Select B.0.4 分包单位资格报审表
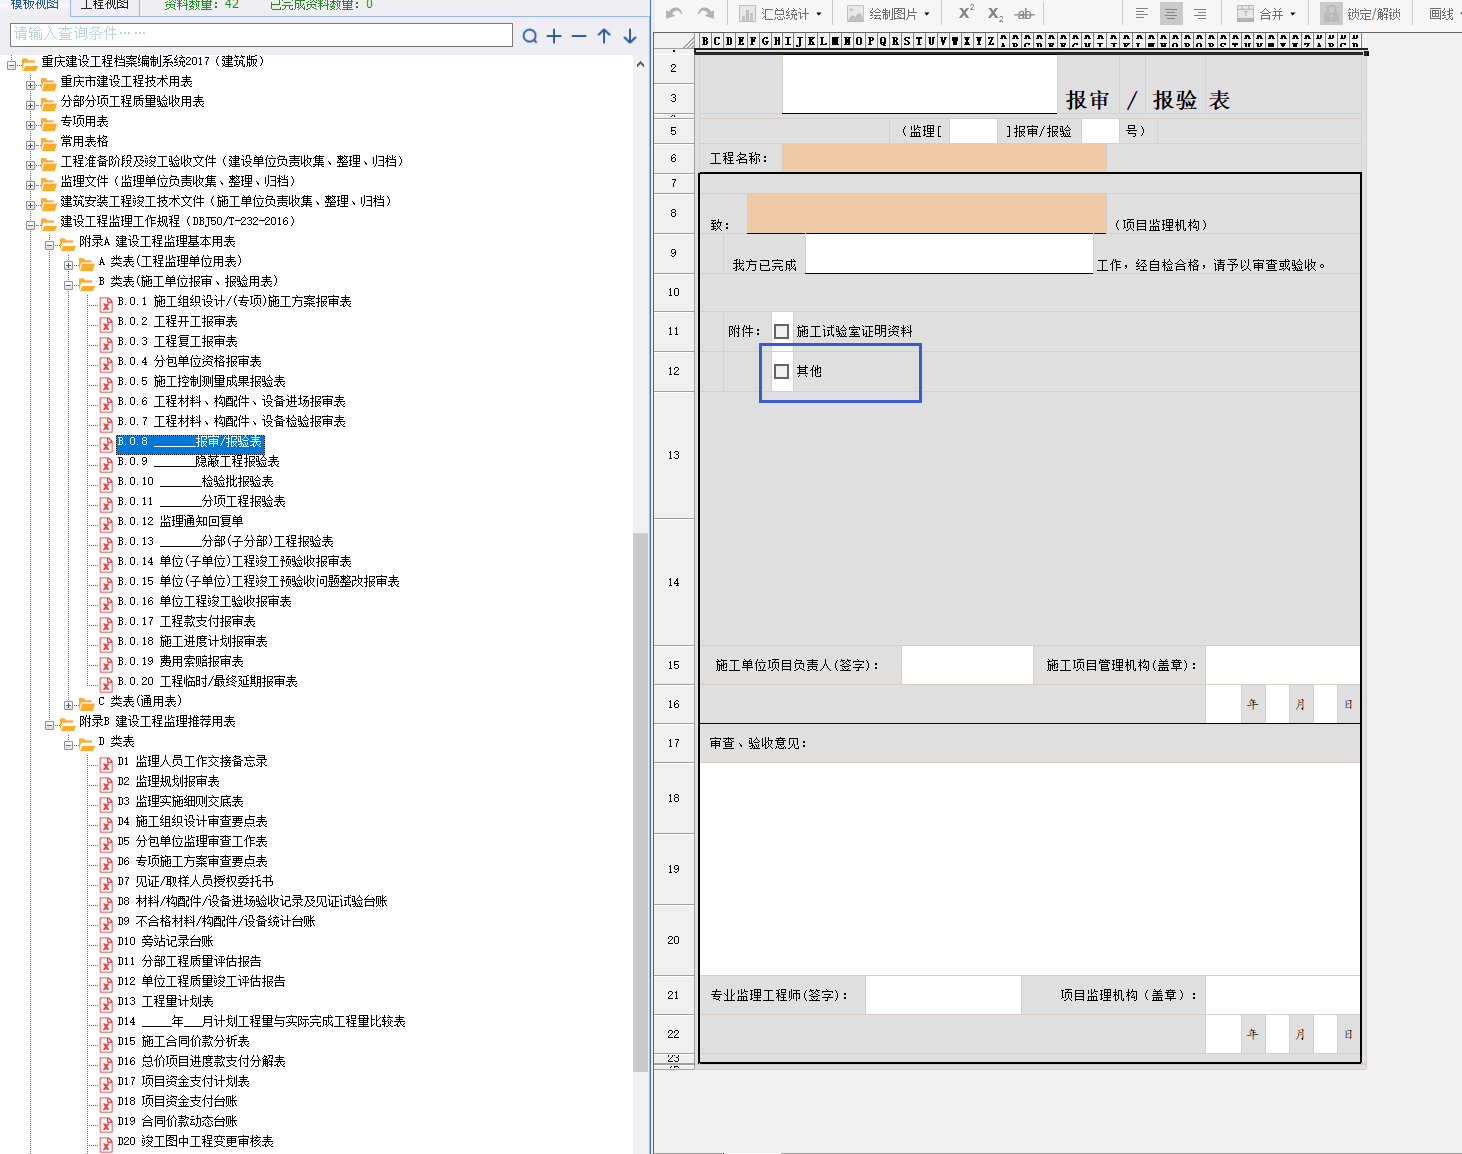 pos(189,361)
